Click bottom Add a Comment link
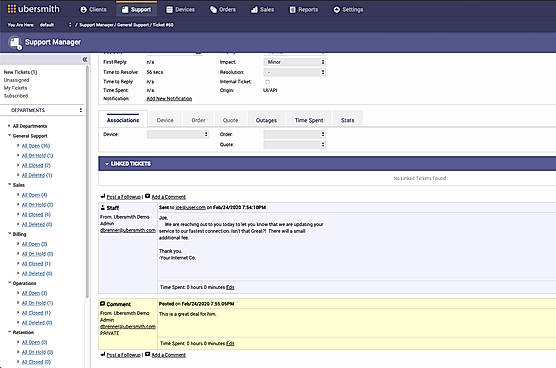This screenshot has height=368, width=556. (x=168, y=355)
